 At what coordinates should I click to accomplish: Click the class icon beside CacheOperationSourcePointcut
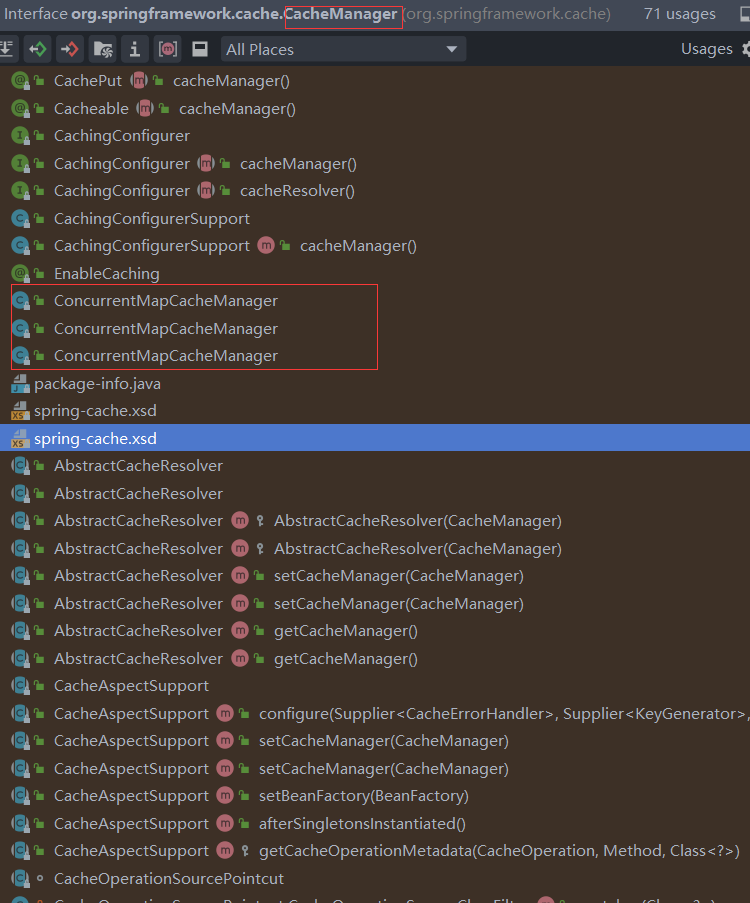pyautogui.click(x=20, y=879)
